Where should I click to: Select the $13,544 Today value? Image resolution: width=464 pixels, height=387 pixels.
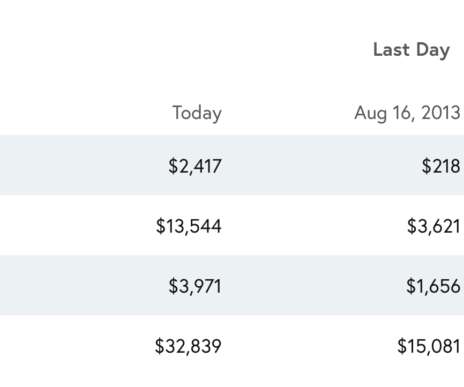tap(189, 226)
